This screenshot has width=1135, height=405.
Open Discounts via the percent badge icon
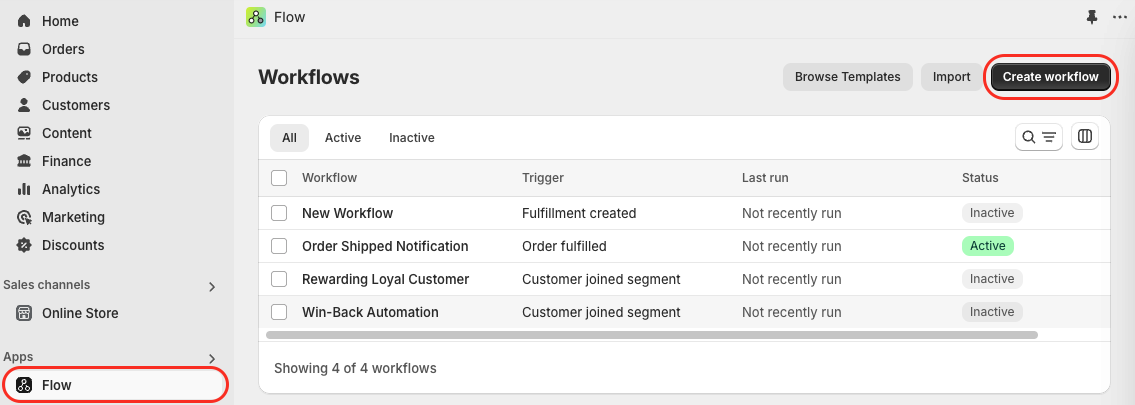24,245
